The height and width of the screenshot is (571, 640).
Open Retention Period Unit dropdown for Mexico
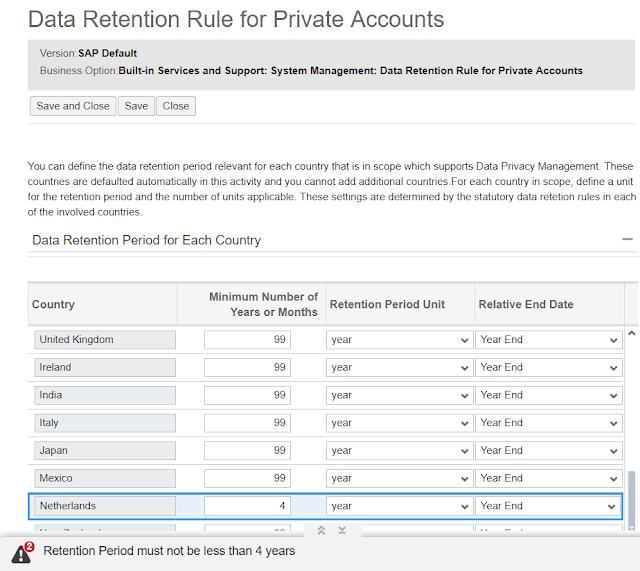pos(399,478)
